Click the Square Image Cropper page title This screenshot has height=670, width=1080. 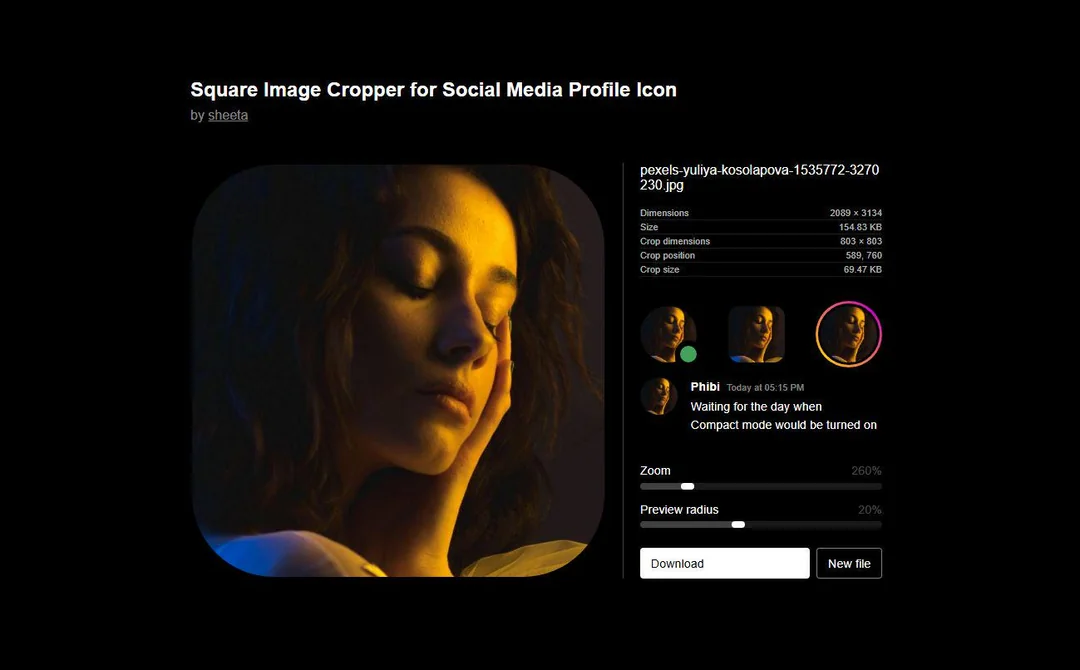pos(433,90)
